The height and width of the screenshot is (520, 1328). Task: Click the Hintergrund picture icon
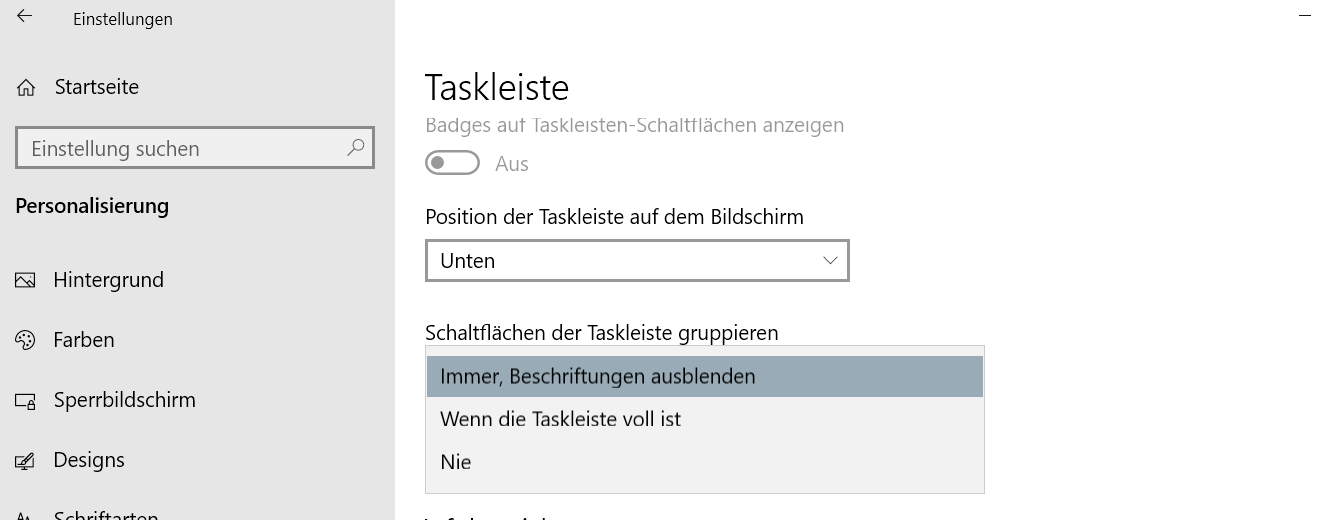[x=26, y=281]
